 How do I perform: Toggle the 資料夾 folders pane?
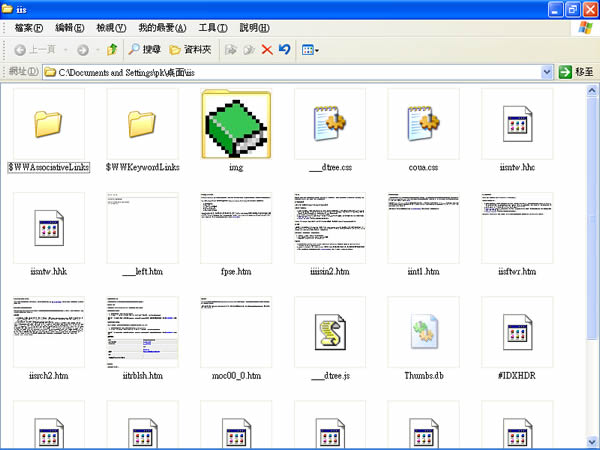[190, 49]
